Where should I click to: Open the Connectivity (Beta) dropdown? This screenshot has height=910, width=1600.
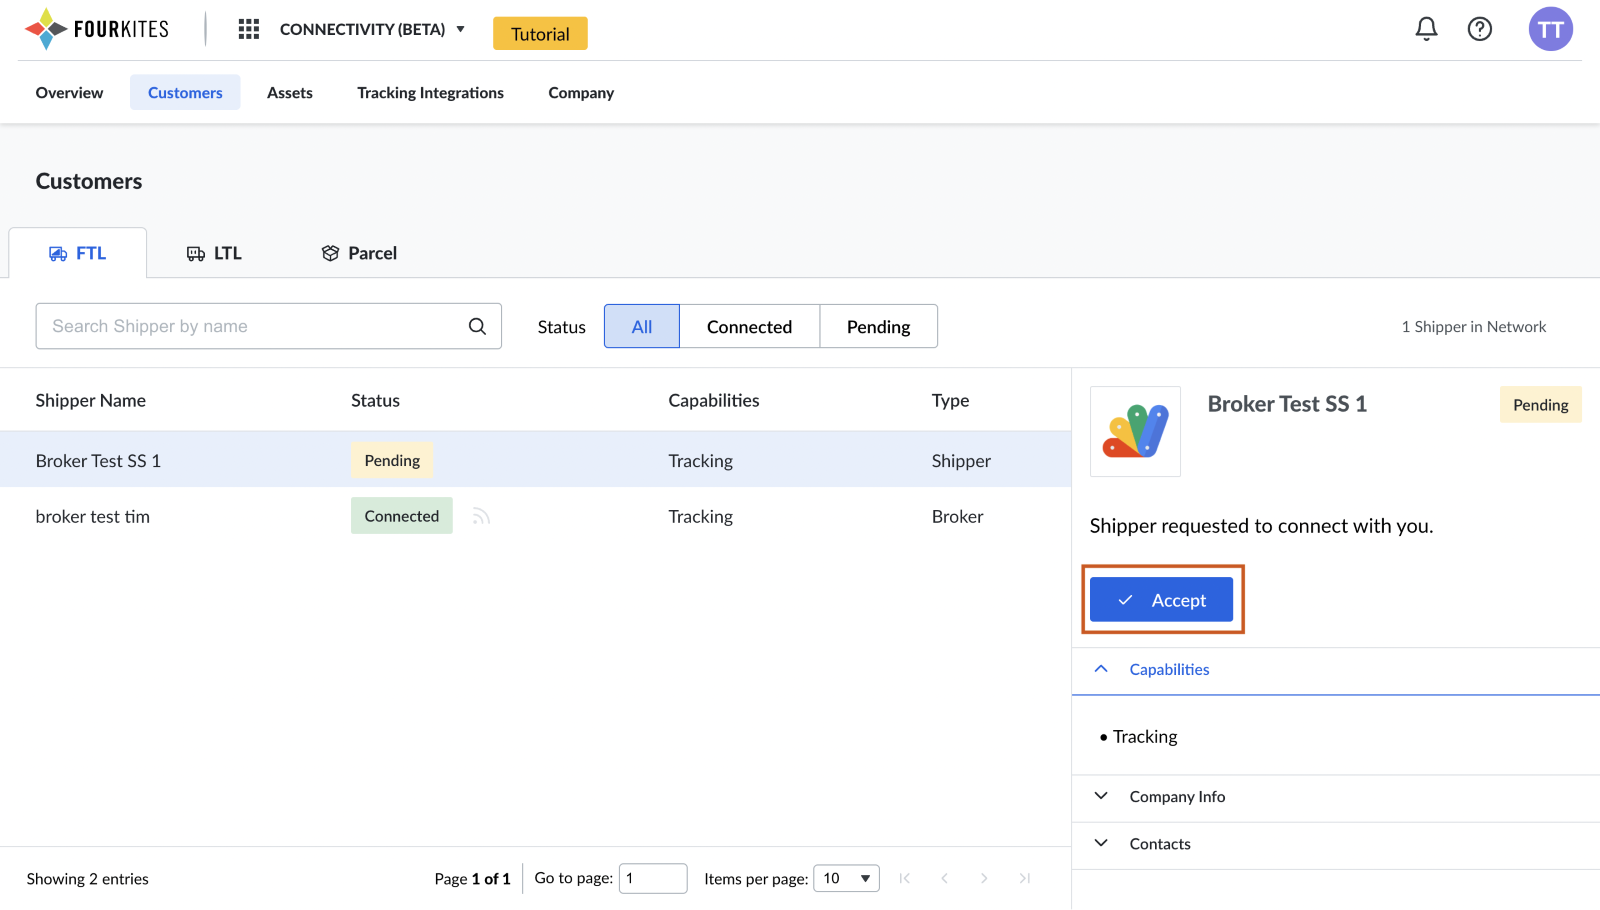click(372, 29)
